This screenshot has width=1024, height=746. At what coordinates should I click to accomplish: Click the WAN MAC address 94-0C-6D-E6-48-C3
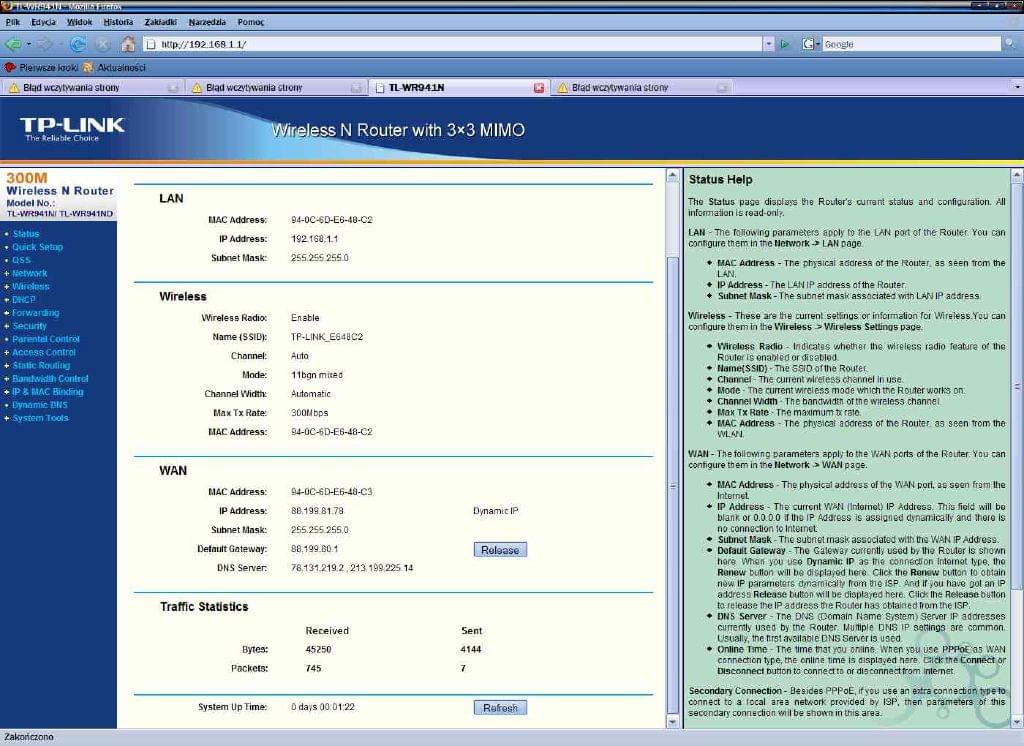332,492
